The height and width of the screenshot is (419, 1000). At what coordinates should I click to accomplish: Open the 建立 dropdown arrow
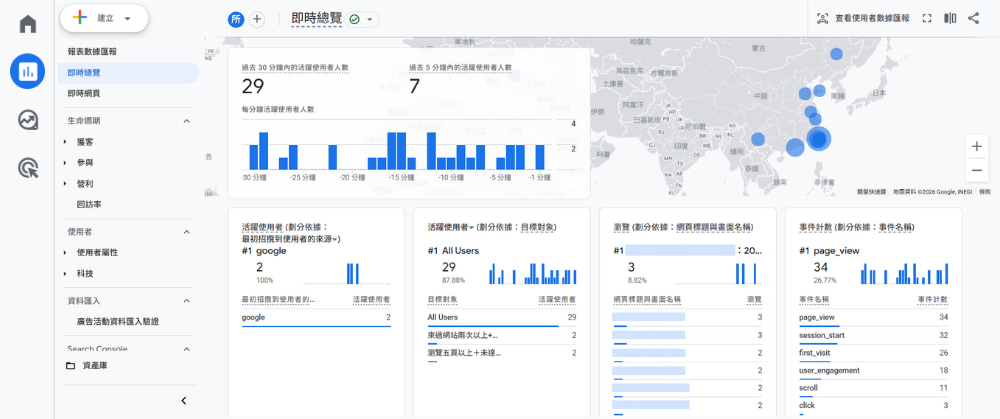tap(128, 18)
